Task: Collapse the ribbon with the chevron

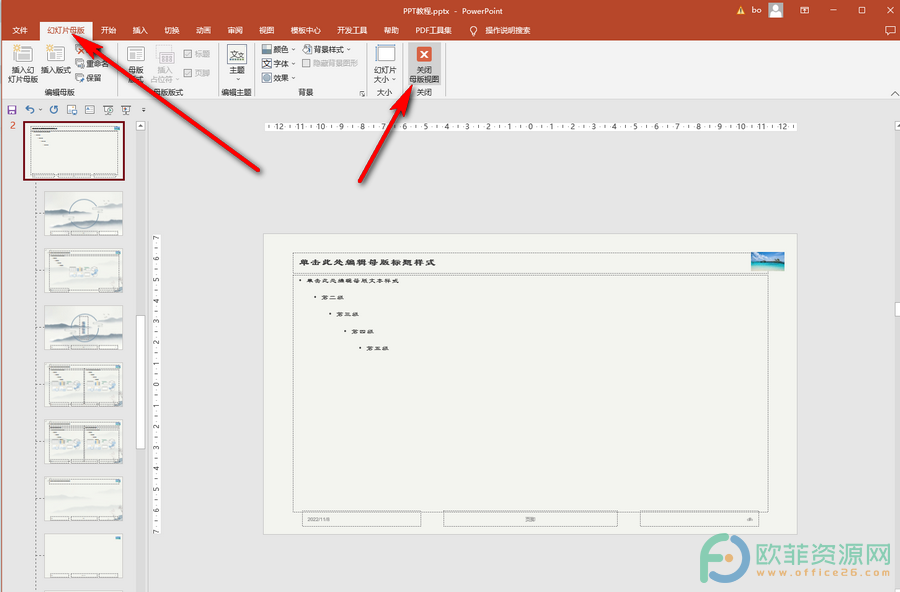Action: coord(894,93)
